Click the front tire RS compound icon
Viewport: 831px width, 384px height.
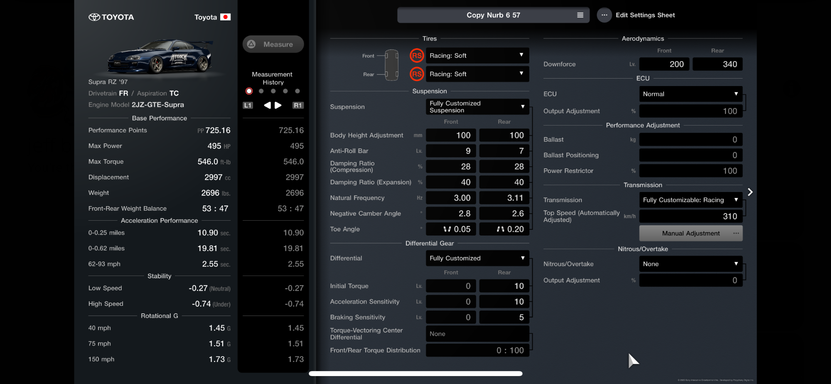point(417,56)
